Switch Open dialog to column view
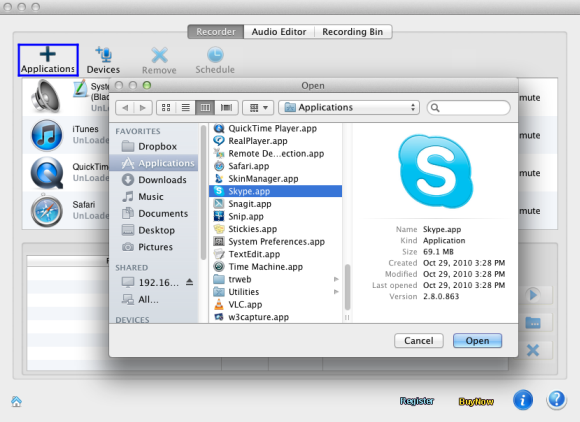This screenshot has width=580, height=422. click(x=205, y=108)
